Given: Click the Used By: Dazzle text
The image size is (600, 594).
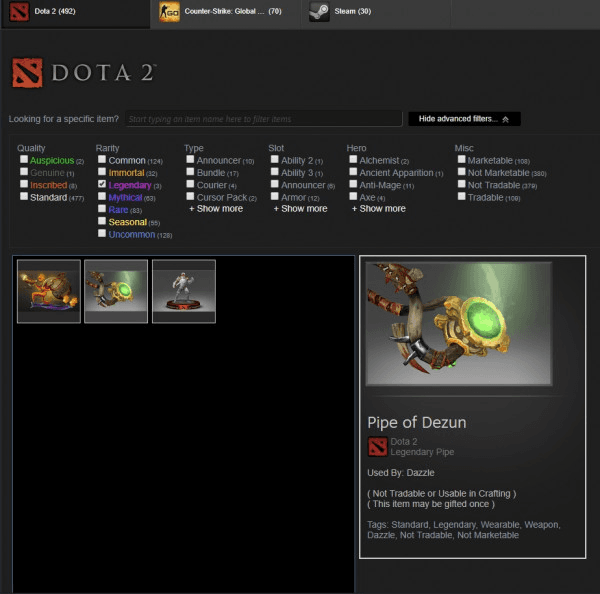Looking at the screenshot, I should [x=401, y=473].
